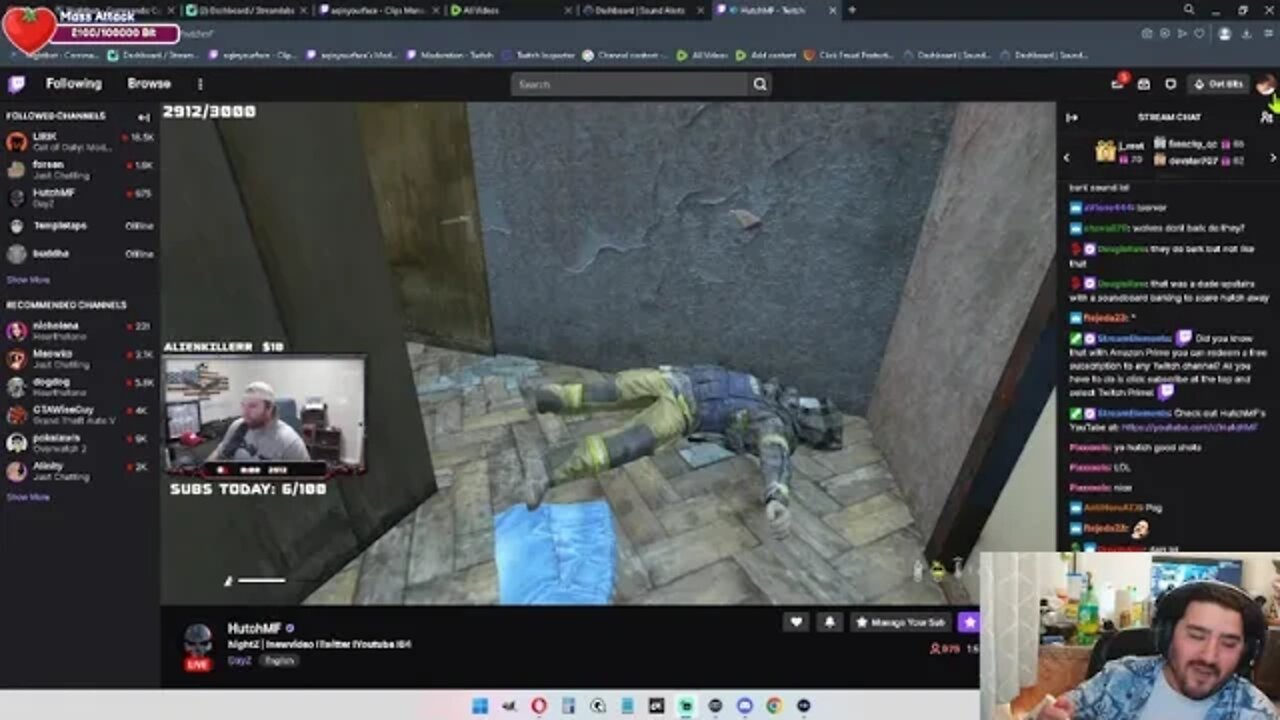Open GTAWiseGuy recommended channel
The width and height of the screenshot is (1280, 720).
pyautogui.click(x=80, y=414)
